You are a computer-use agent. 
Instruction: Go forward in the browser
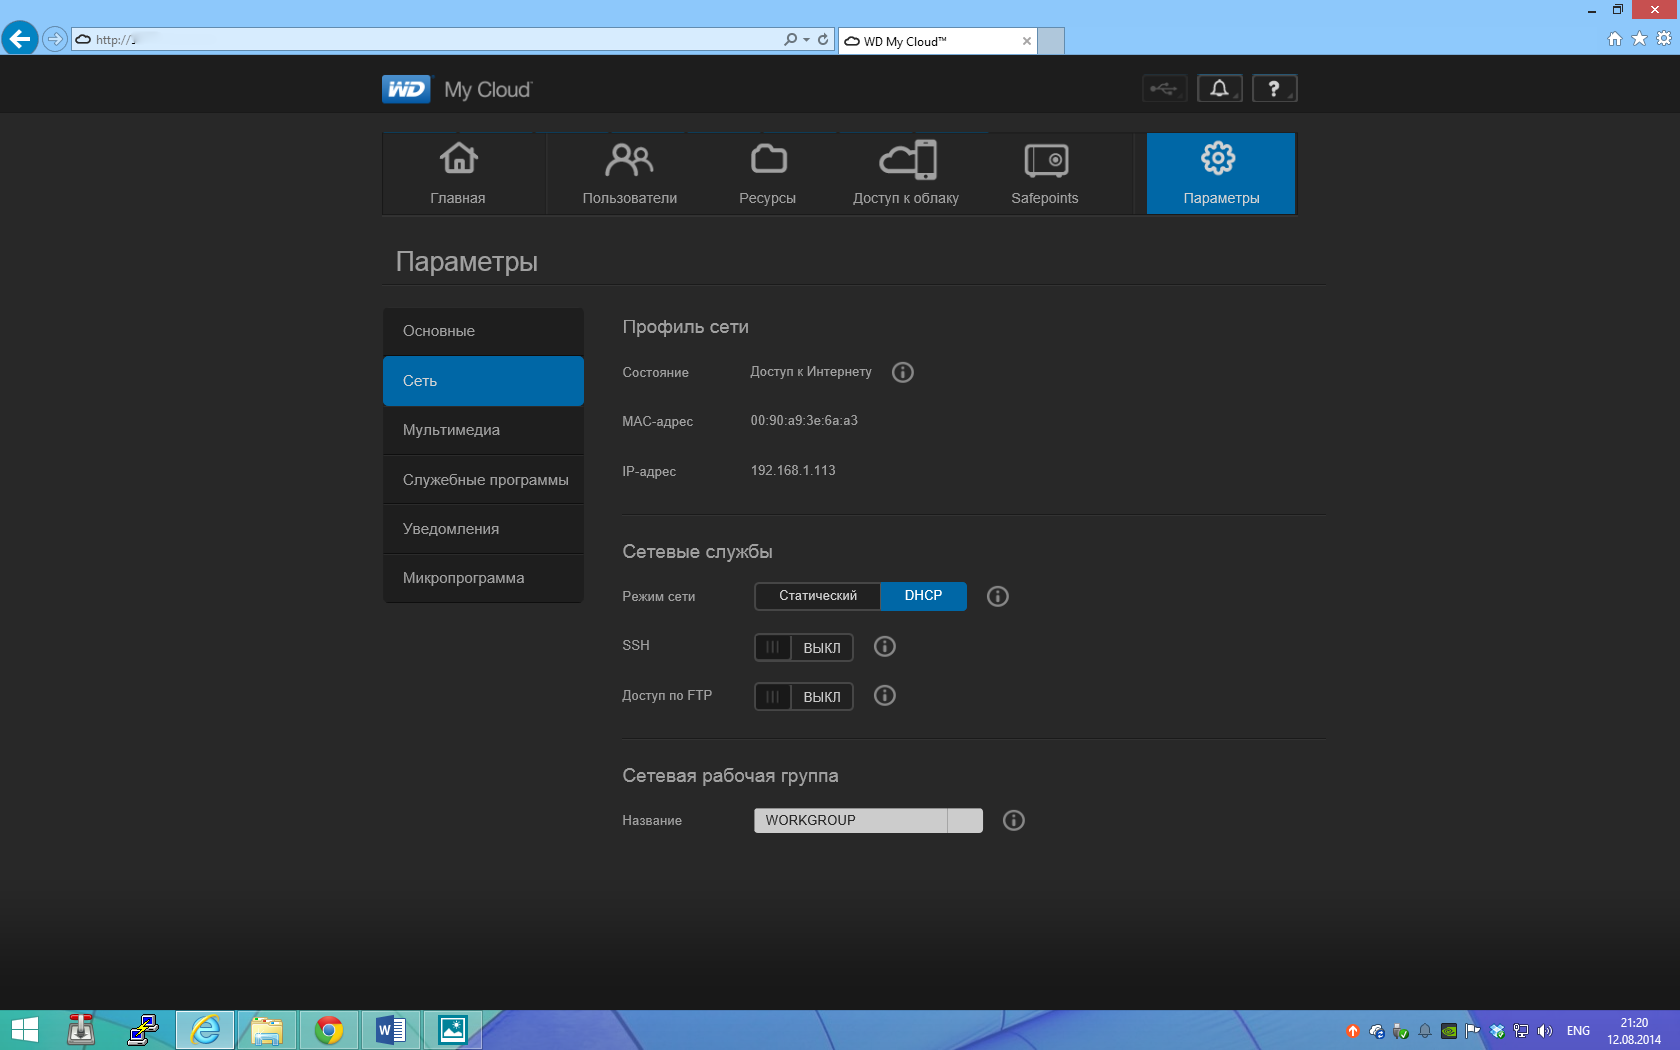point(55,39)
